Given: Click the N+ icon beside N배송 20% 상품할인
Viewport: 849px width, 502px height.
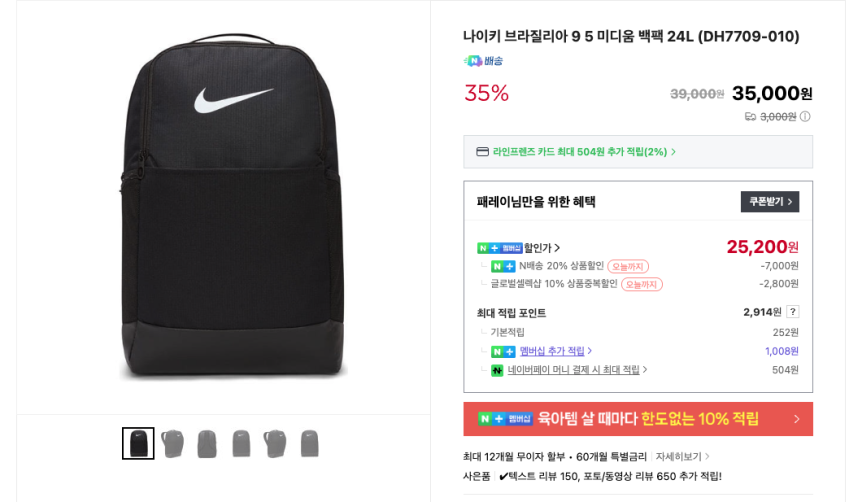Looking at the screenshot, I should [503, 267].
